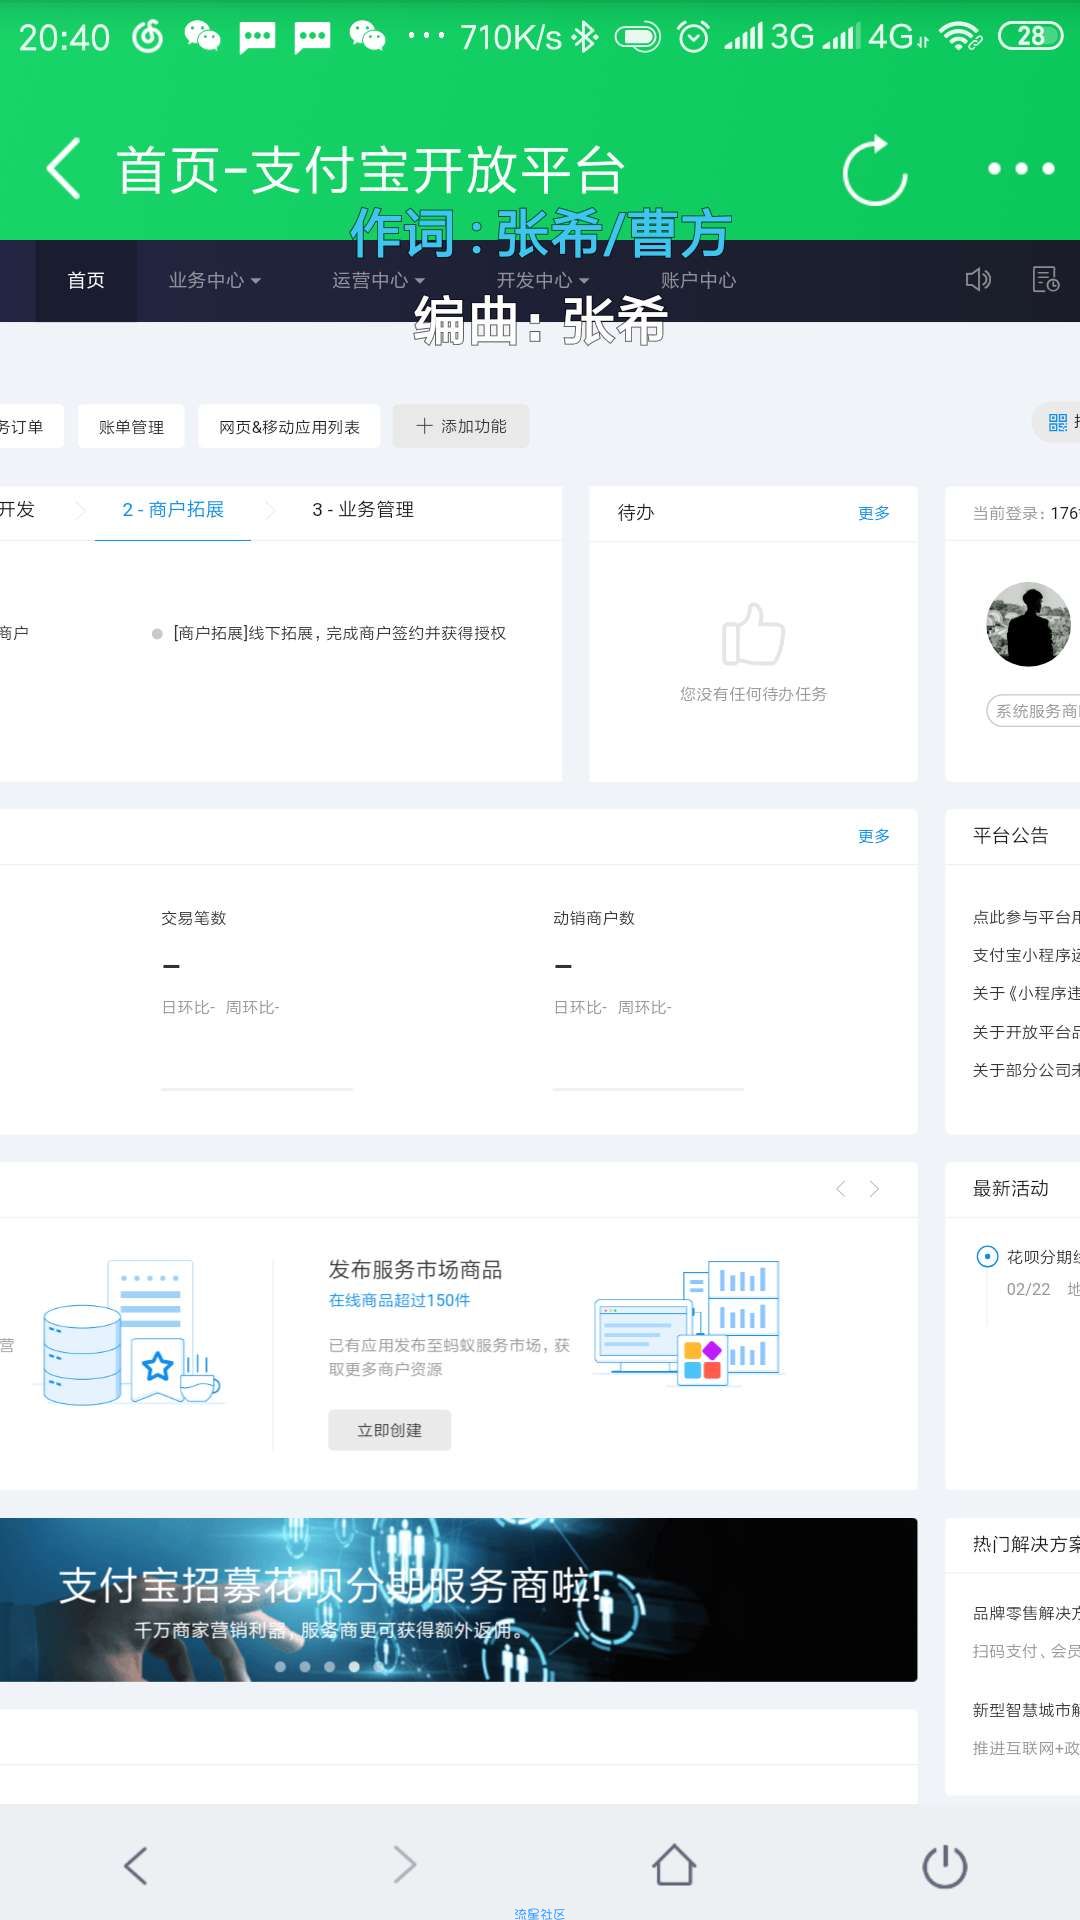
Task: Click the 系统服务商 tag under the avatar
Action: pyautogui.click(x=1034, y=711)
